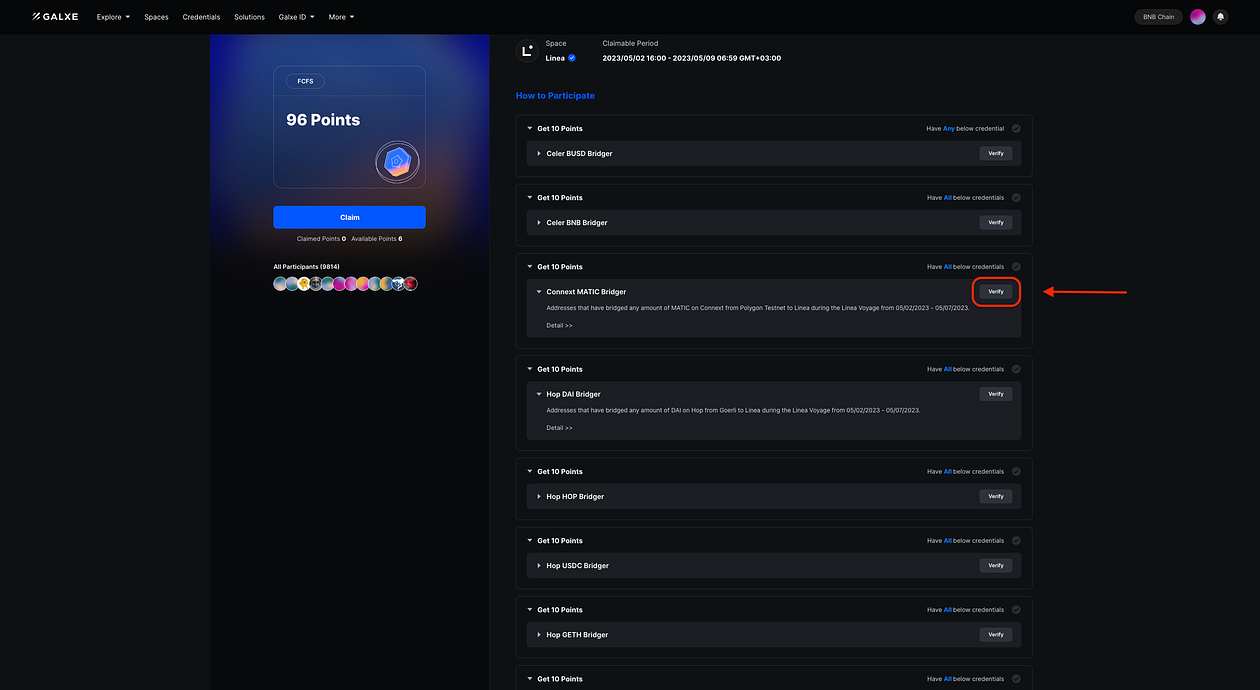This screenshot has width=1260, height=690.
Task: Click the Hop DAI Bridger title
Action: (573, 394)
